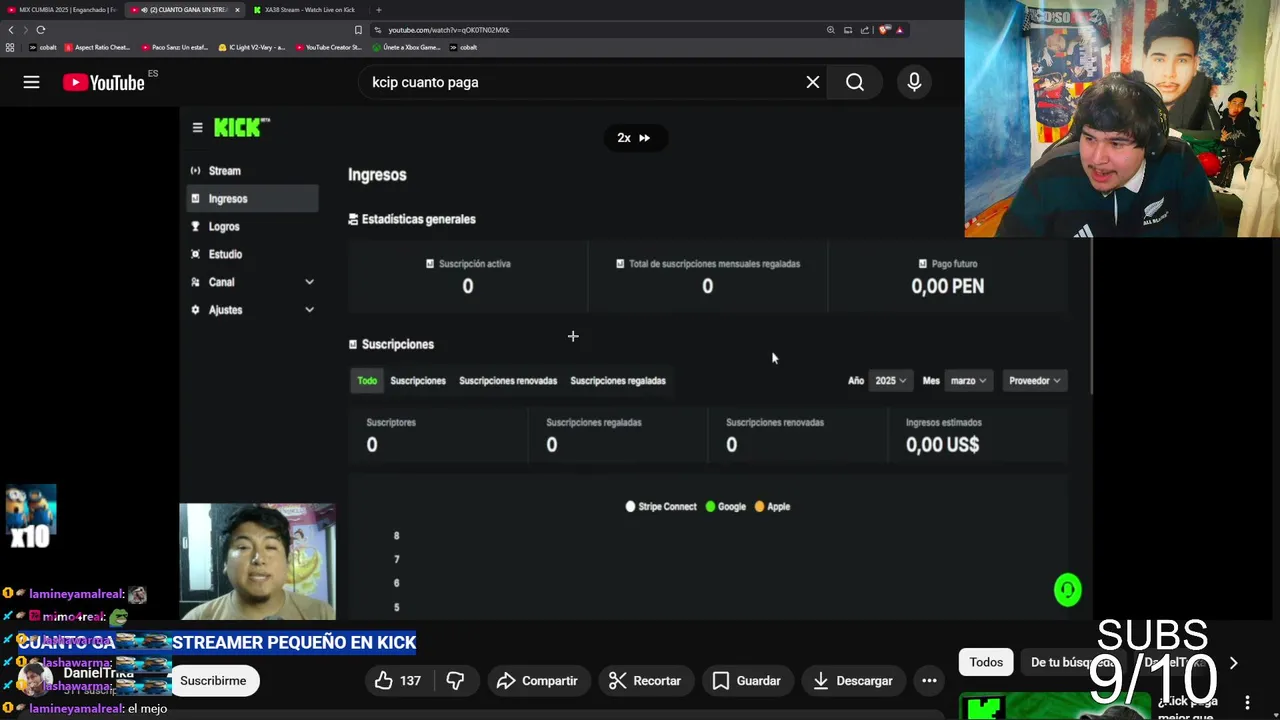This screenshot has height=720, width=1280.
Task: Open a new browser tab
Action: click(x=378, y=10)
